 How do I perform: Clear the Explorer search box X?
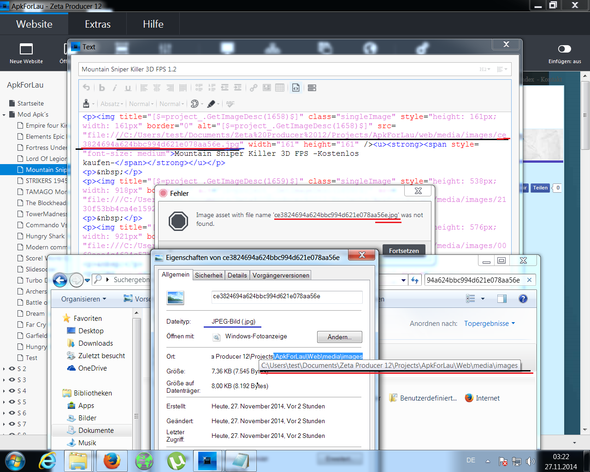click(x=529, y=280)
